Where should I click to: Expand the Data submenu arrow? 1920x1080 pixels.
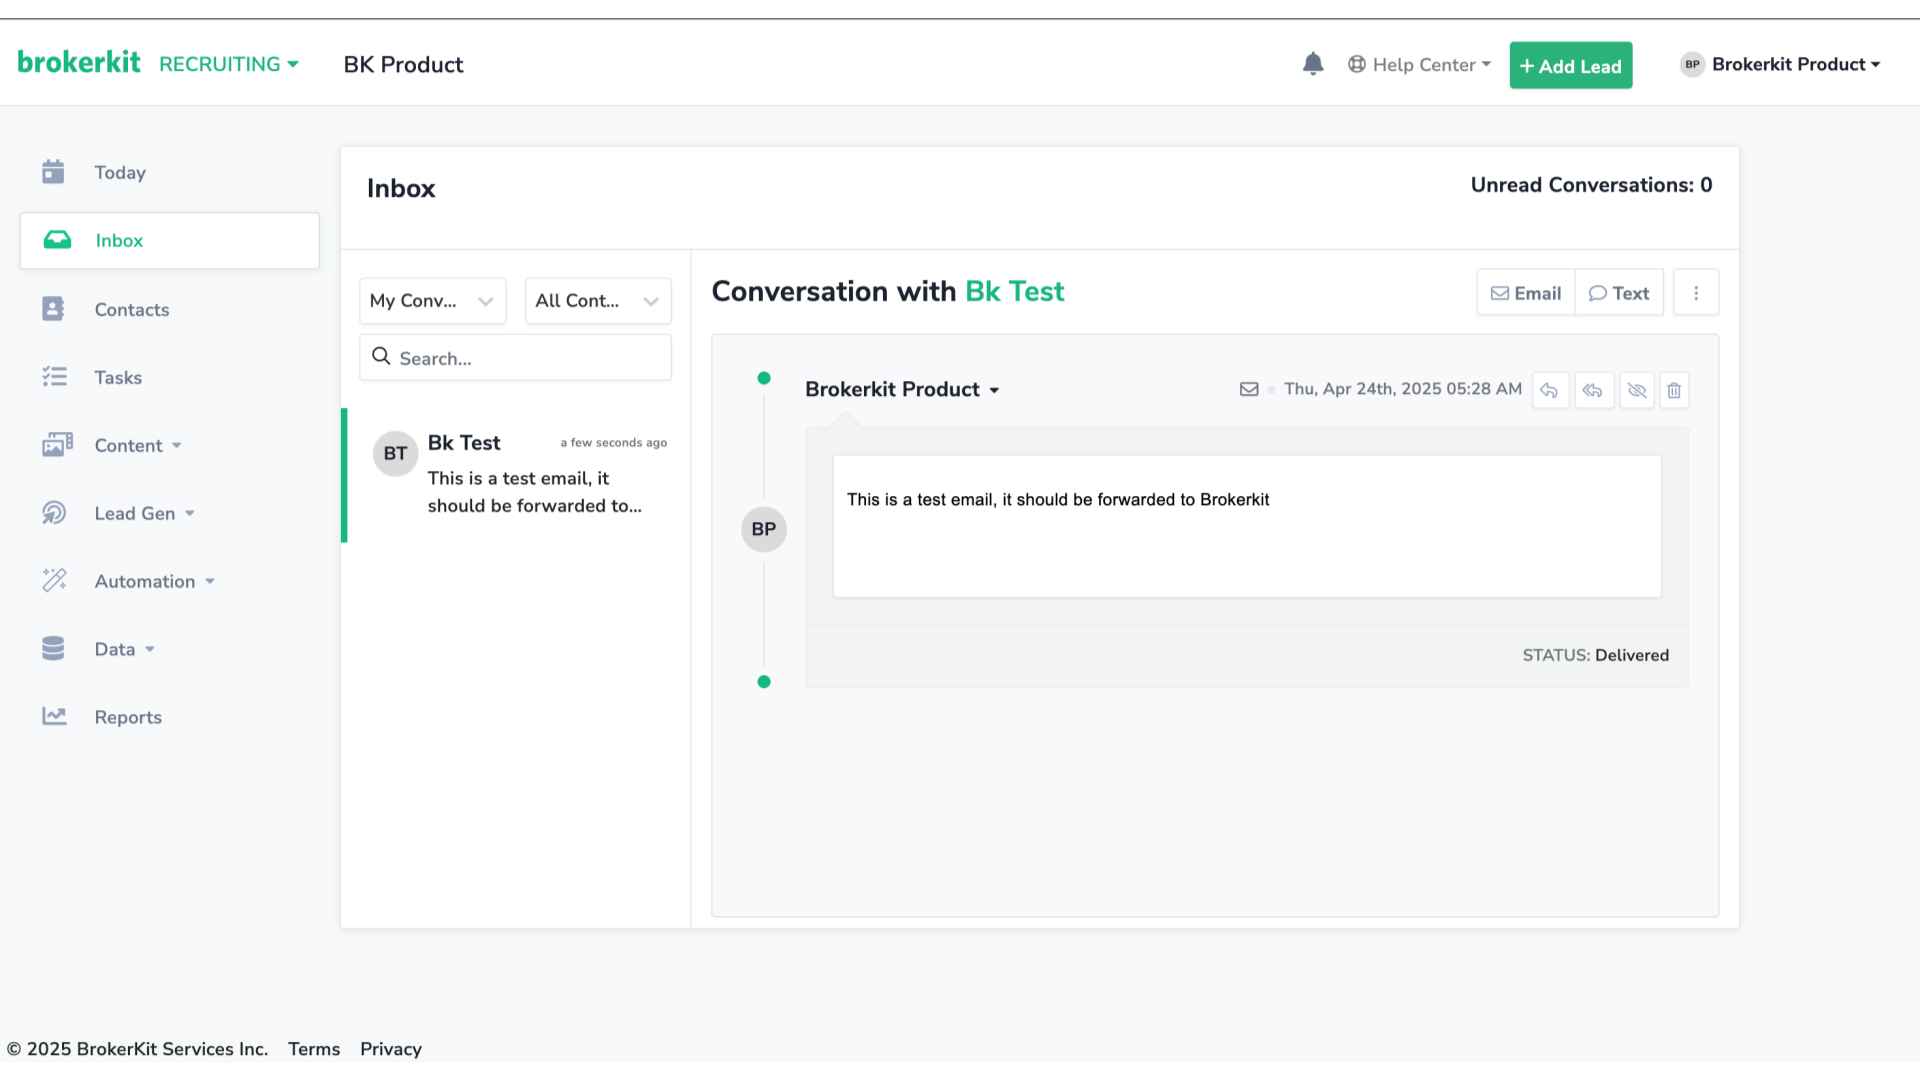coord(150,650)
